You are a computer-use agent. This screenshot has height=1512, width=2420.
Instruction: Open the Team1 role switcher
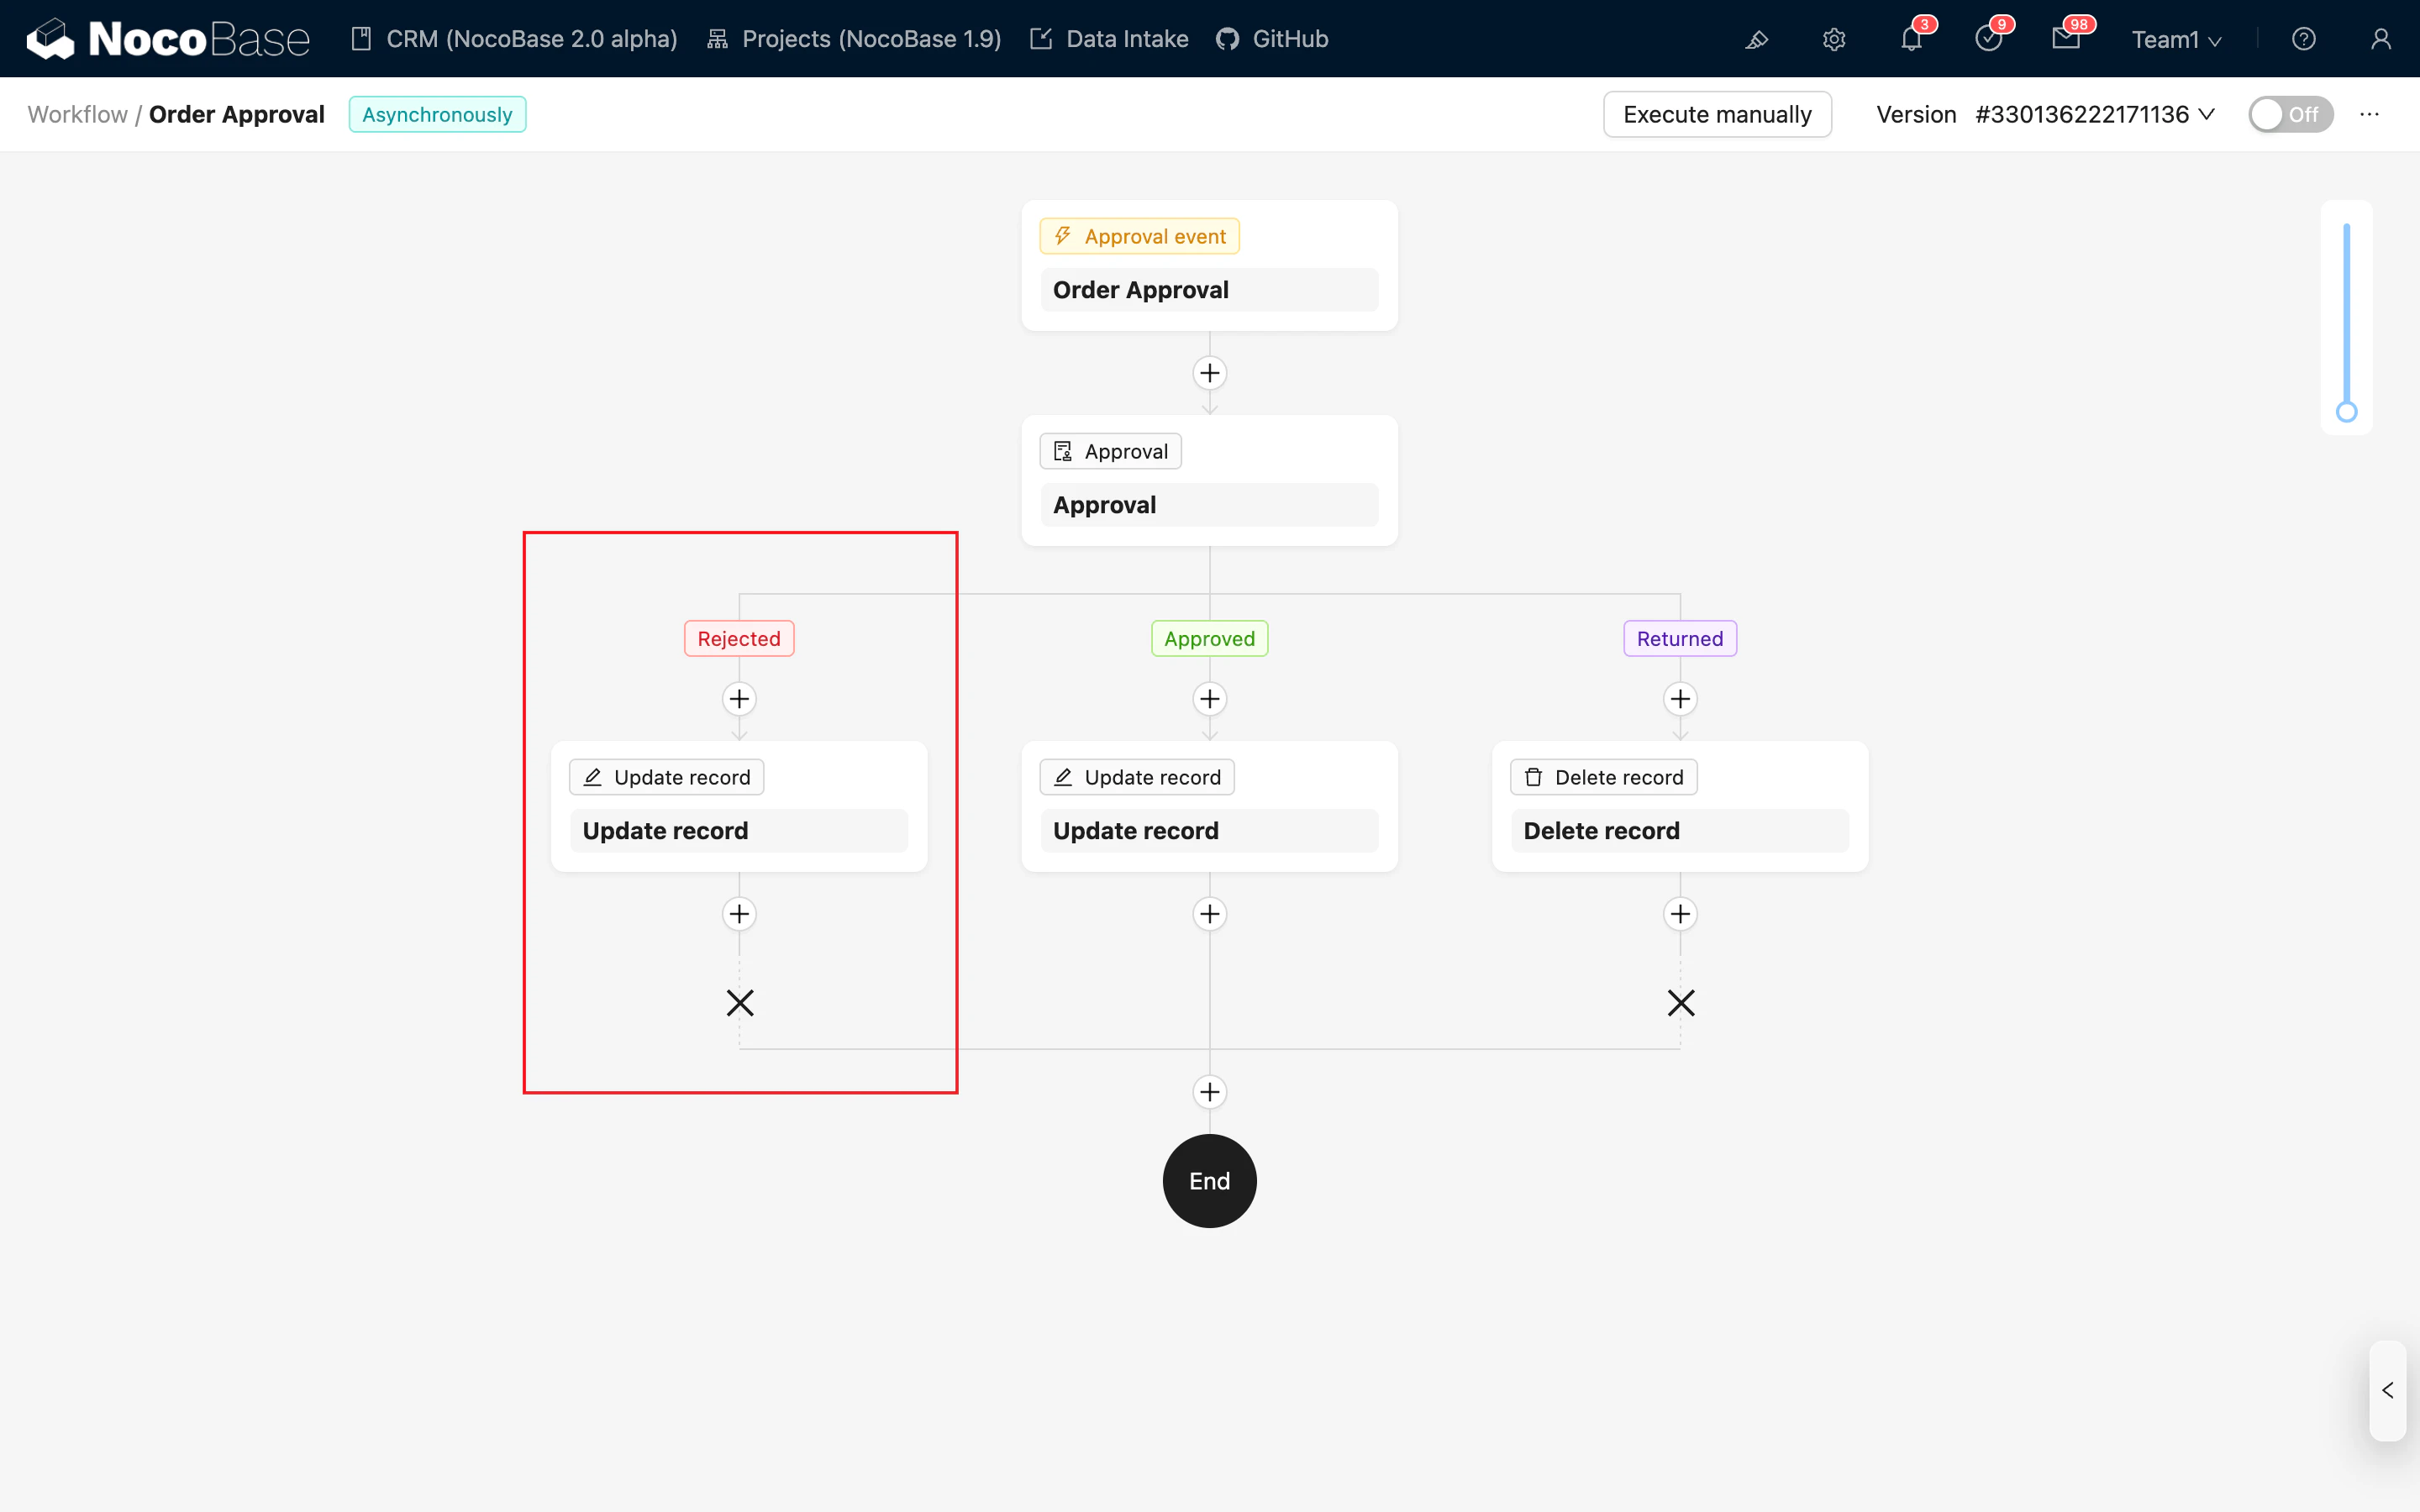2176,39
